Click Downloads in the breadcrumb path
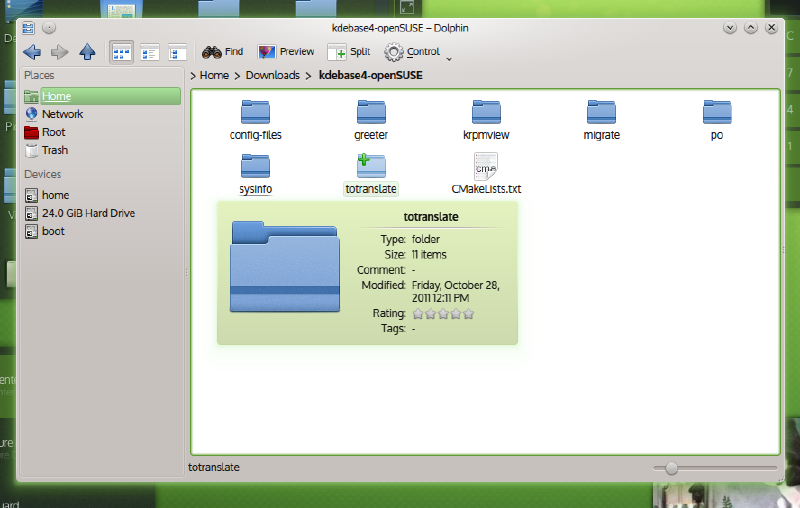 [x=272, y=75]
